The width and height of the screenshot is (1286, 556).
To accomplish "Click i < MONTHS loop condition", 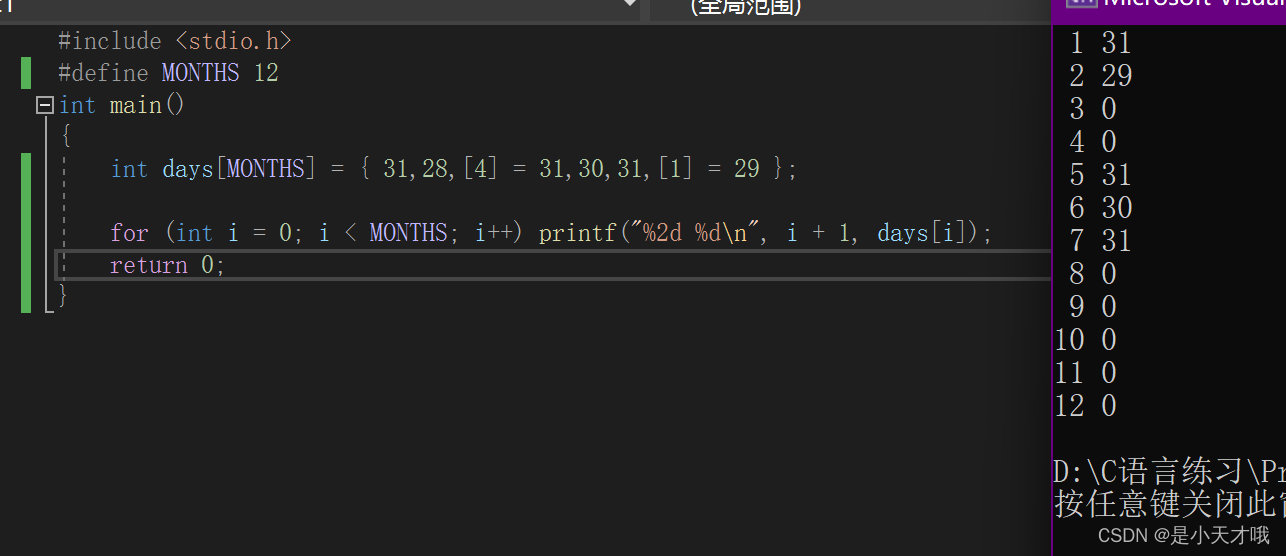I will pyautogui.click(x=383, y=233).
